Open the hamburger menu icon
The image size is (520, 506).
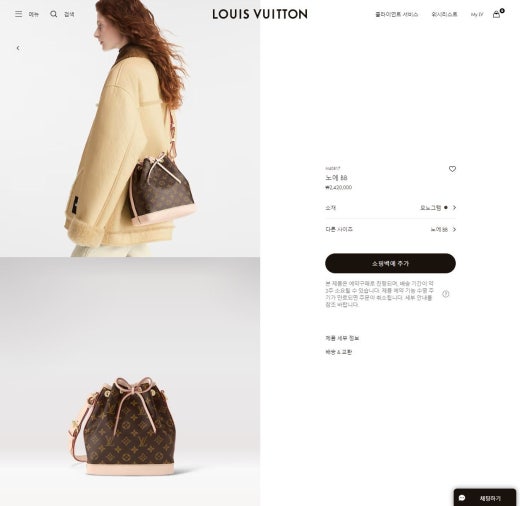(19, 14)
